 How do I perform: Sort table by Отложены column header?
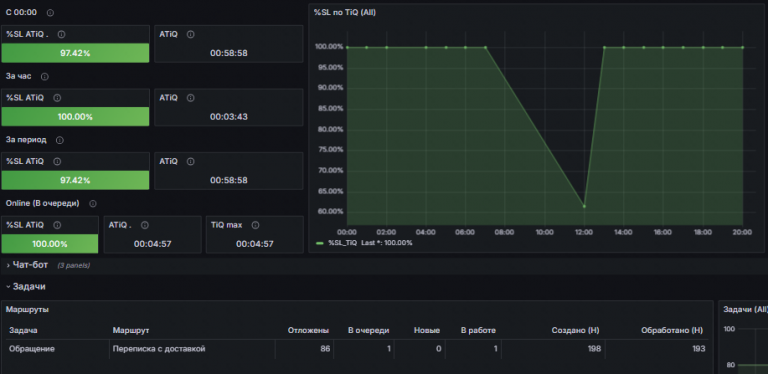[309, 330]
